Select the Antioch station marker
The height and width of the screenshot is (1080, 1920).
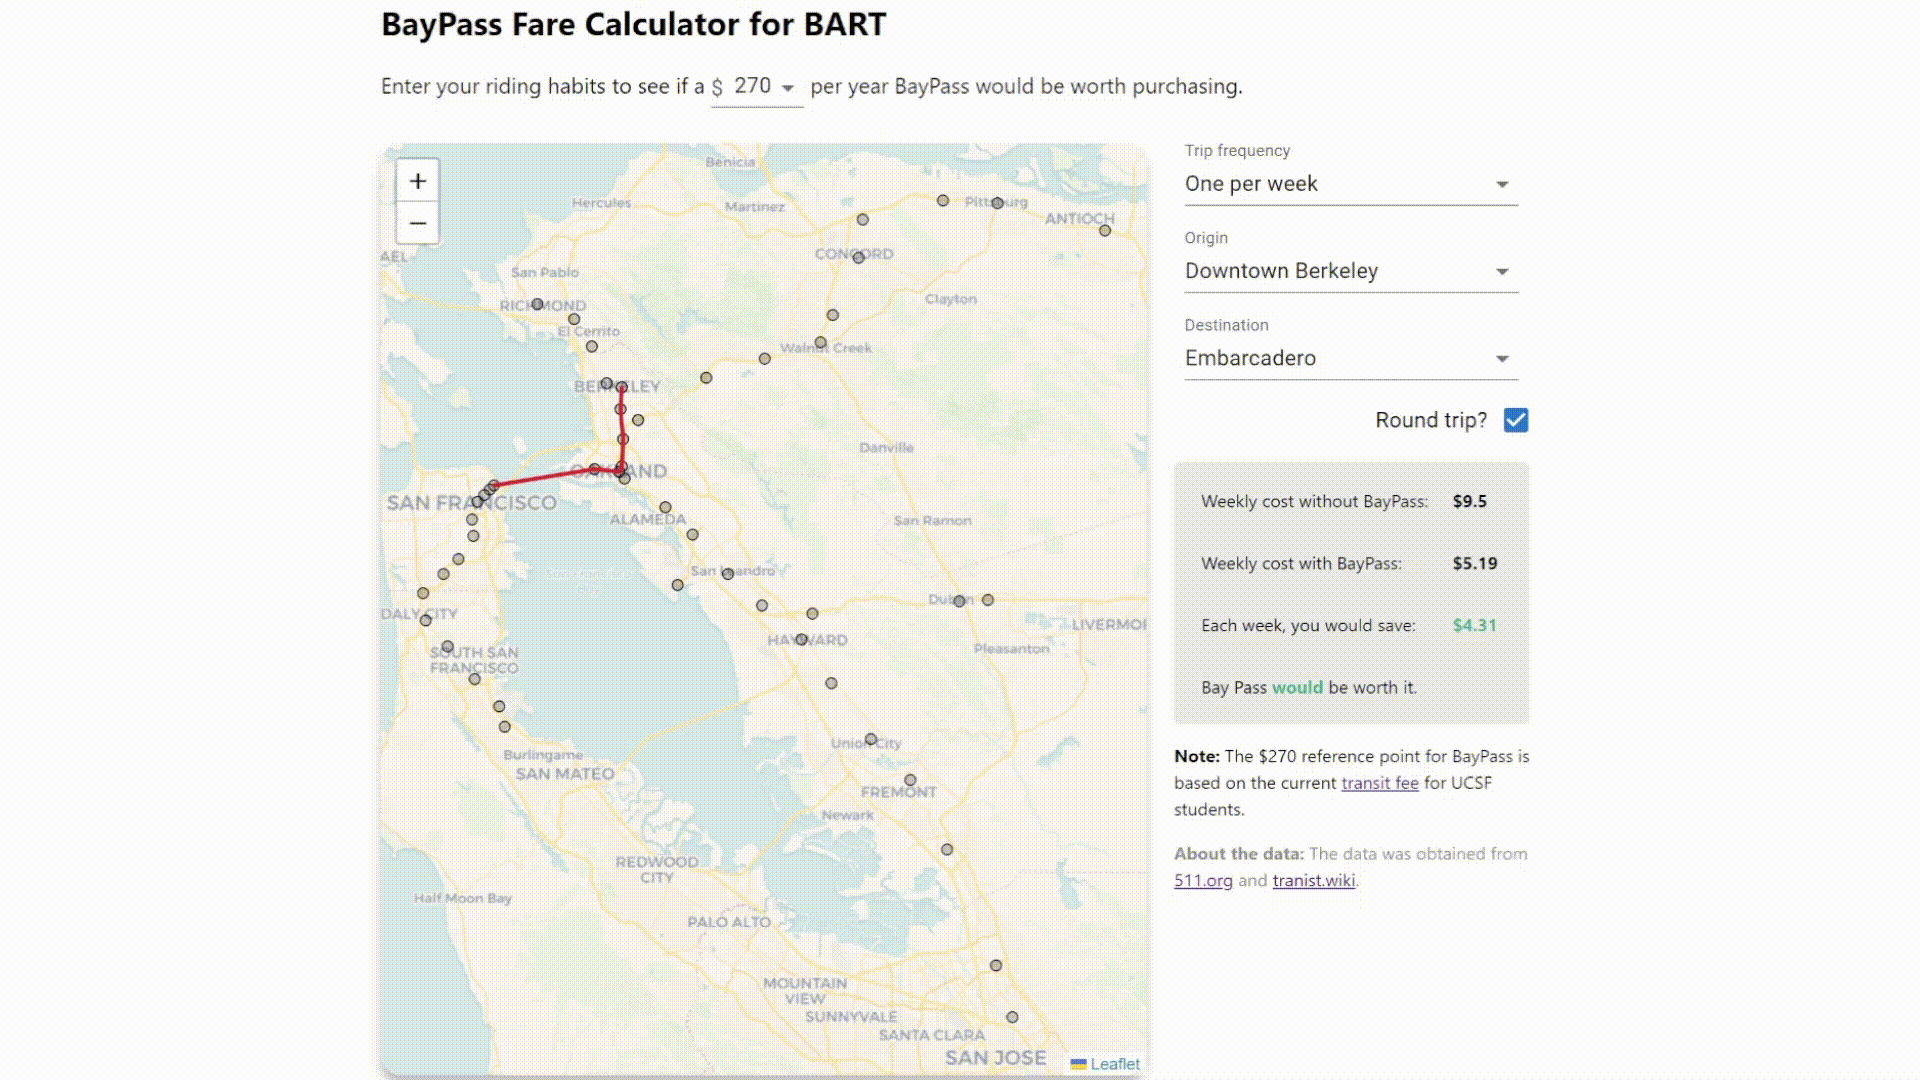(x=1105, y=231)
